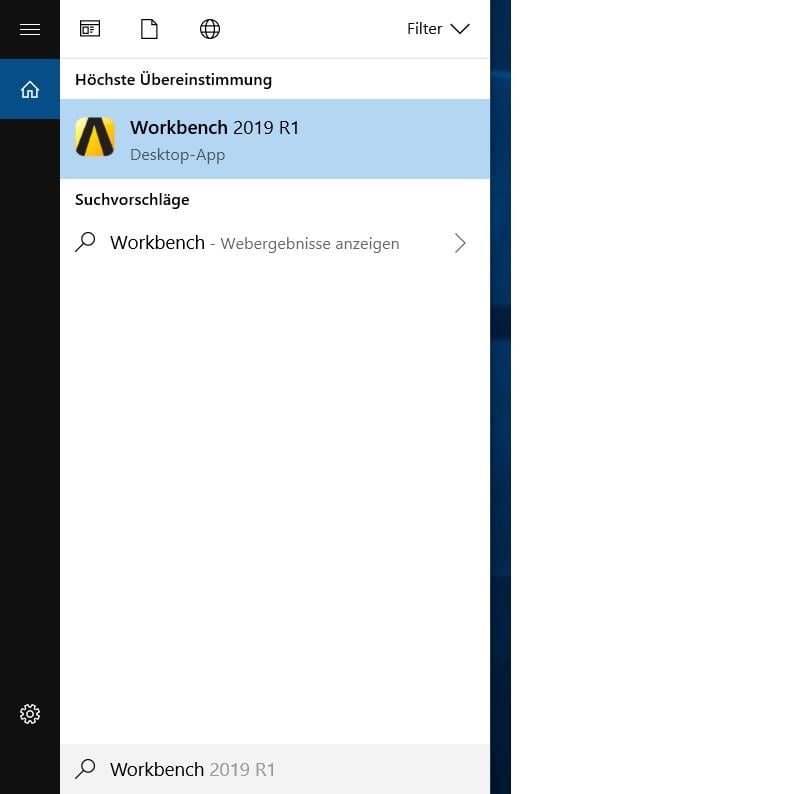Viewport: 800px width, 794px height.
Task: Expand the Filter dropdown
Action: (438, 29)
